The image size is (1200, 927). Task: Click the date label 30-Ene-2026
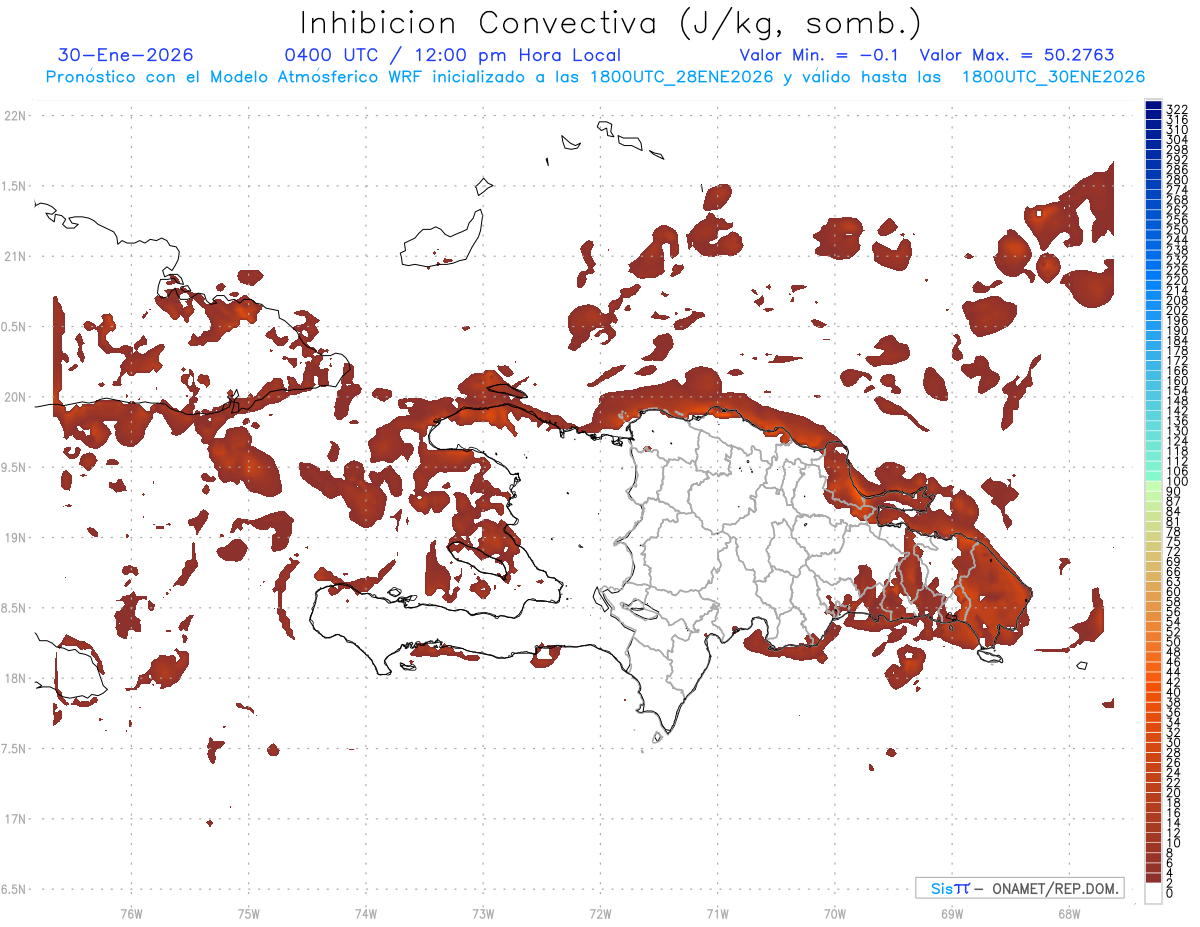126,56
